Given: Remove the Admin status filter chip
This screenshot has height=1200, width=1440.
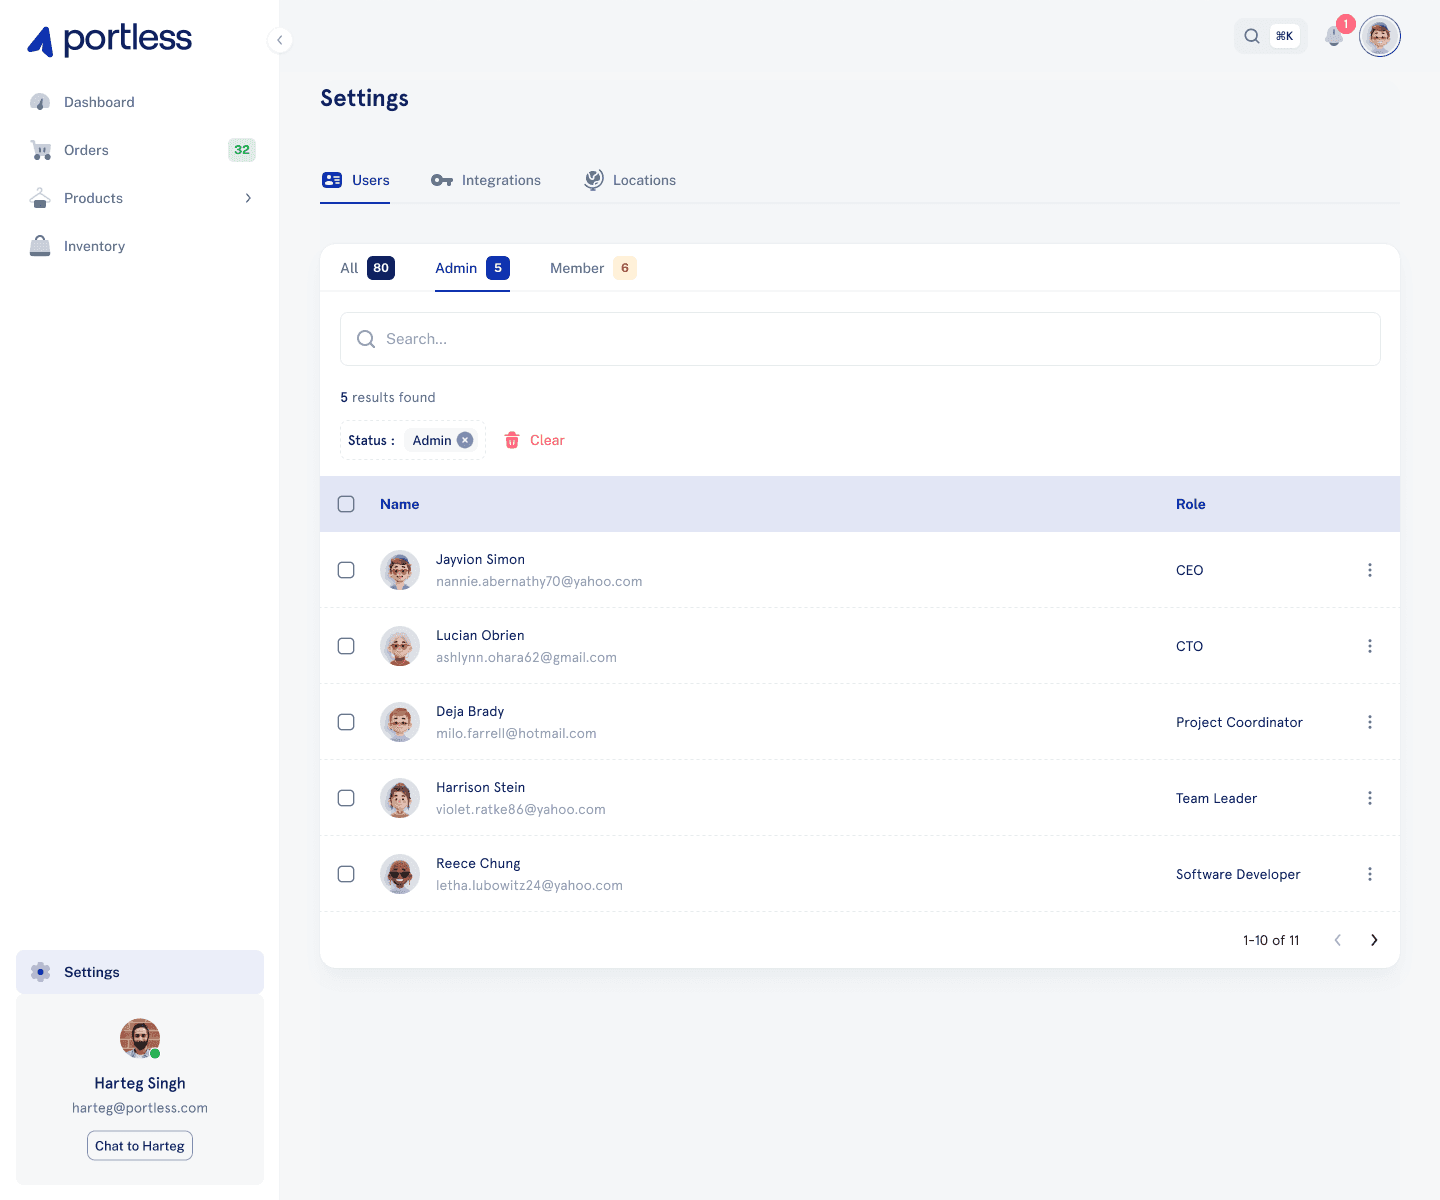Looking at the screenshot, I should 465,440.
